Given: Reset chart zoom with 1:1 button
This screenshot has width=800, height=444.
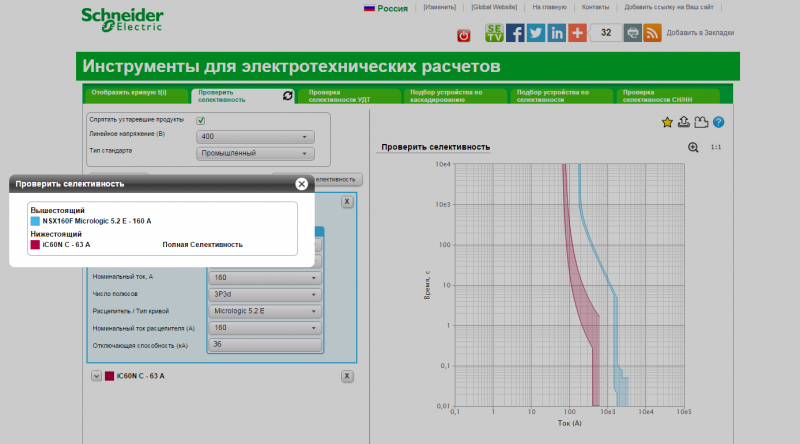Looking at the screenshot, I should 716,147.
